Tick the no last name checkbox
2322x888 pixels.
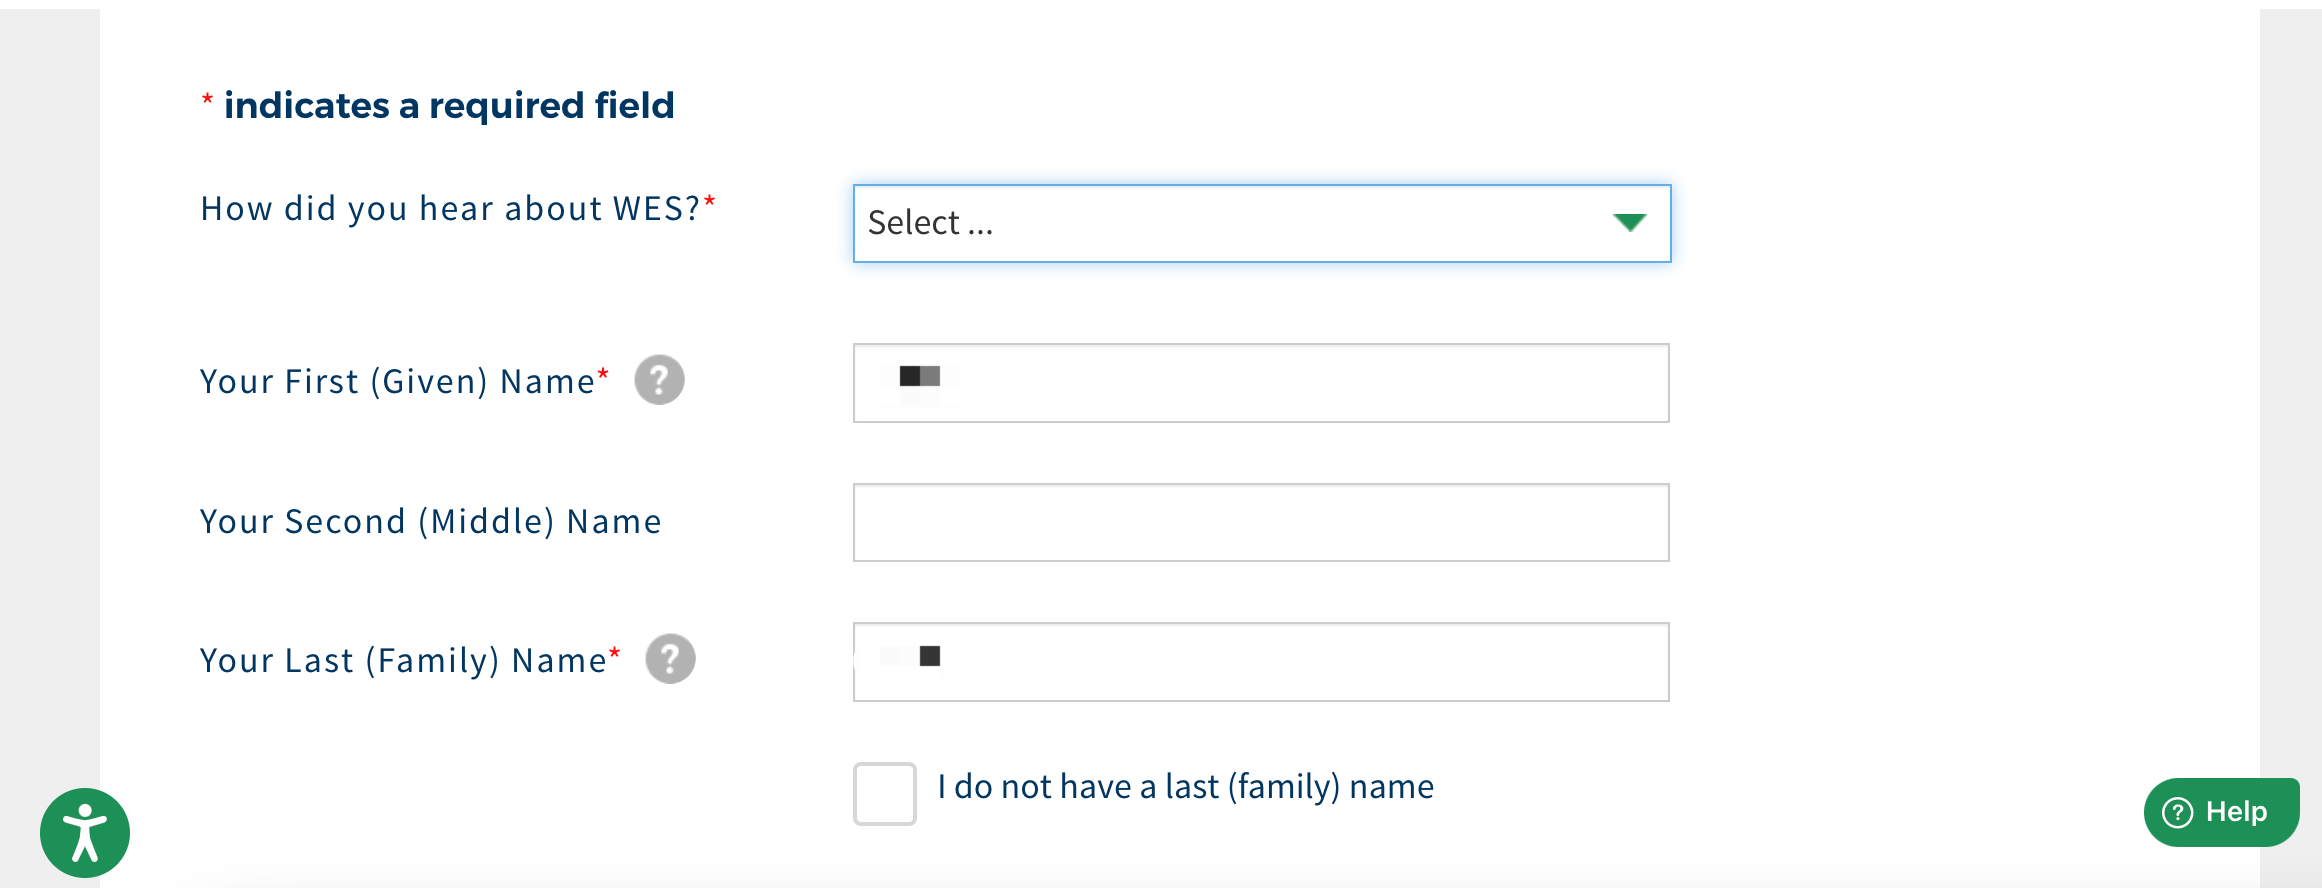coord(884,794)
